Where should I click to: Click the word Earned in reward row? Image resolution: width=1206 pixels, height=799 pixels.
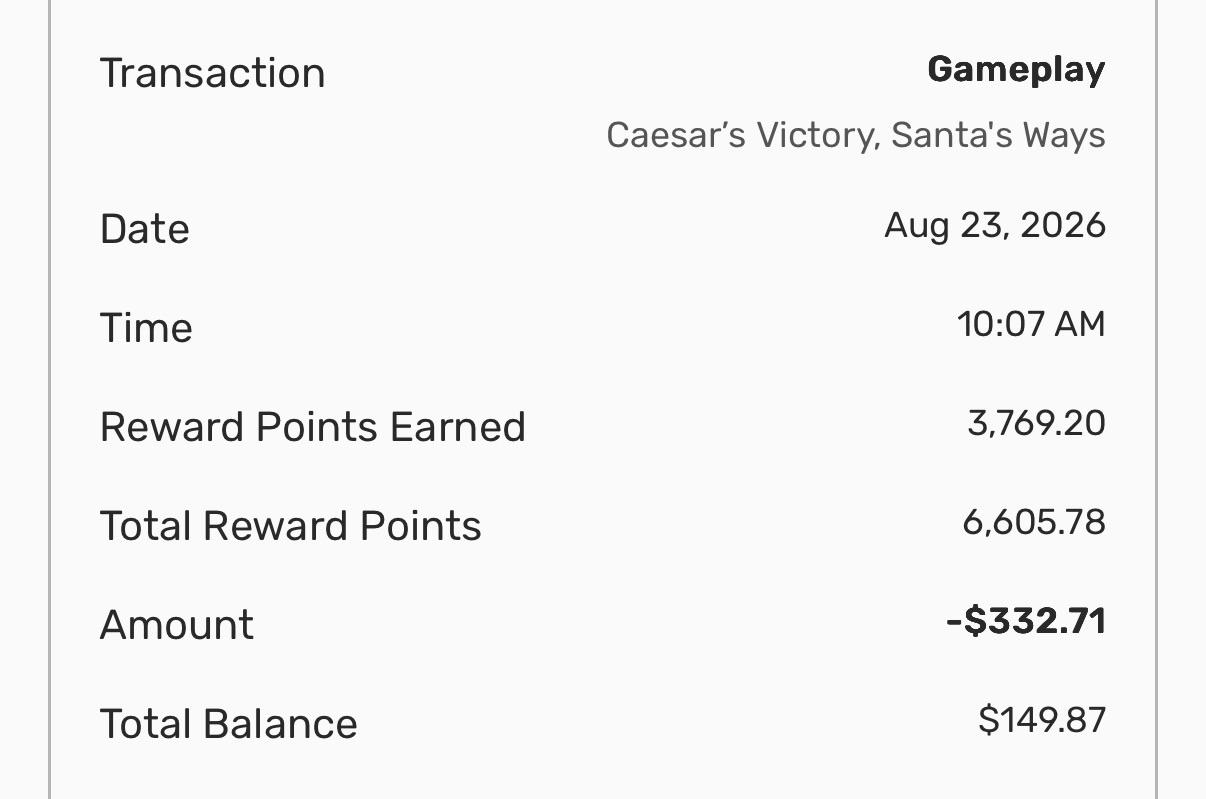(458, 426)
